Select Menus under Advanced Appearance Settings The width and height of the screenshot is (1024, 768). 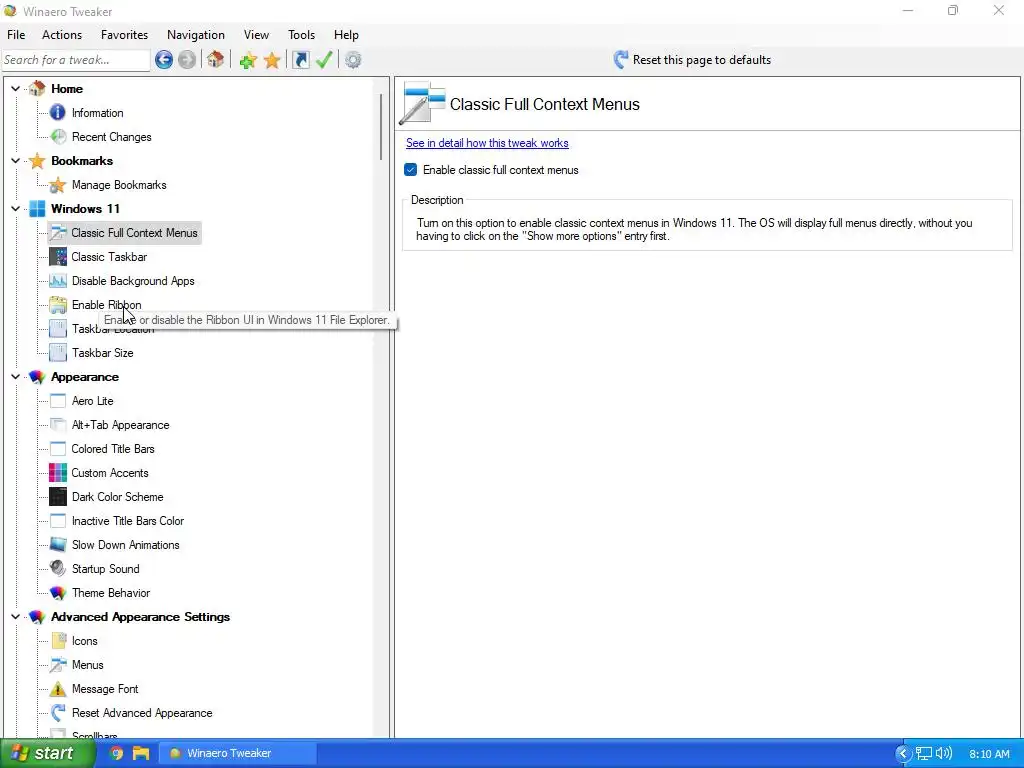click(x=88, y=665)
